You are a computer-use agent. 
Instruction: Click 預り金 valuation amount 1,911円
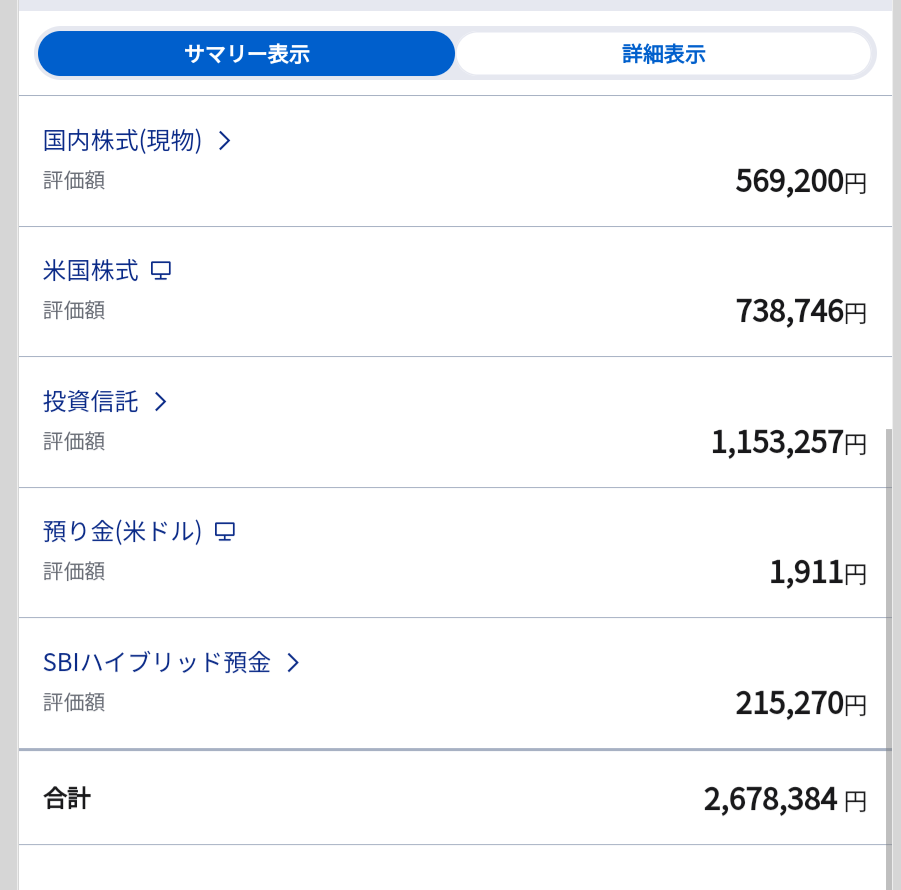point(818,572)
